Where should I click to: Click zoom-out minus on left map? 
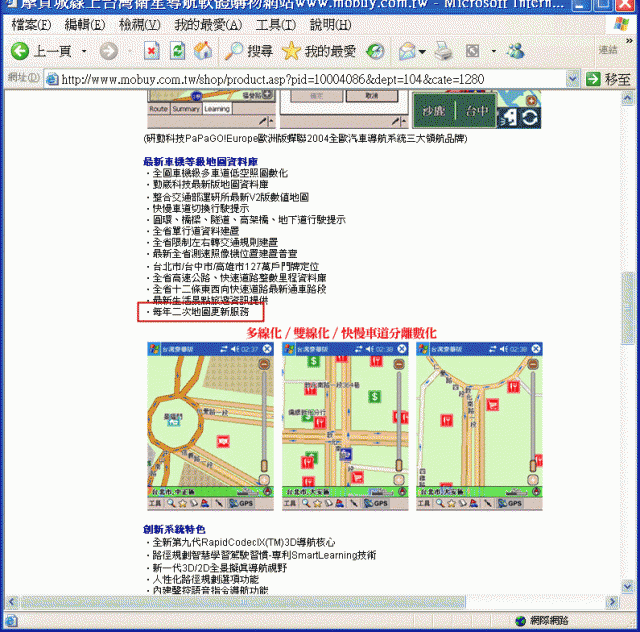(x=264, y=364)
